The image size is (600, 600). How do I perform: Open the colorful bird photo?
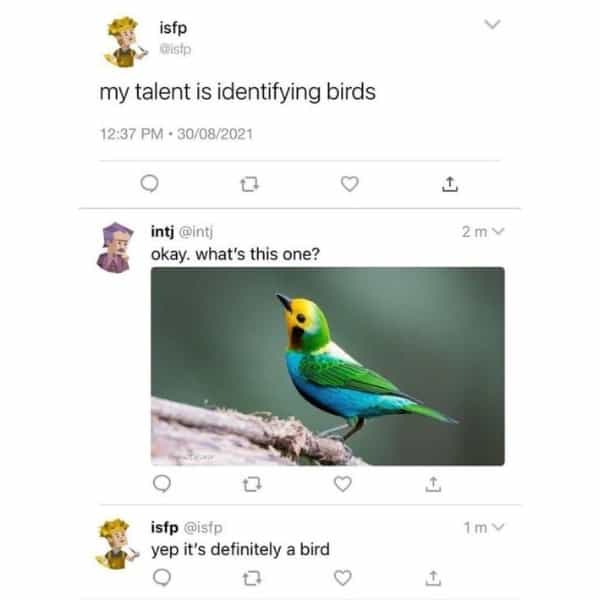pyautogui.click(x=328, y=366)
